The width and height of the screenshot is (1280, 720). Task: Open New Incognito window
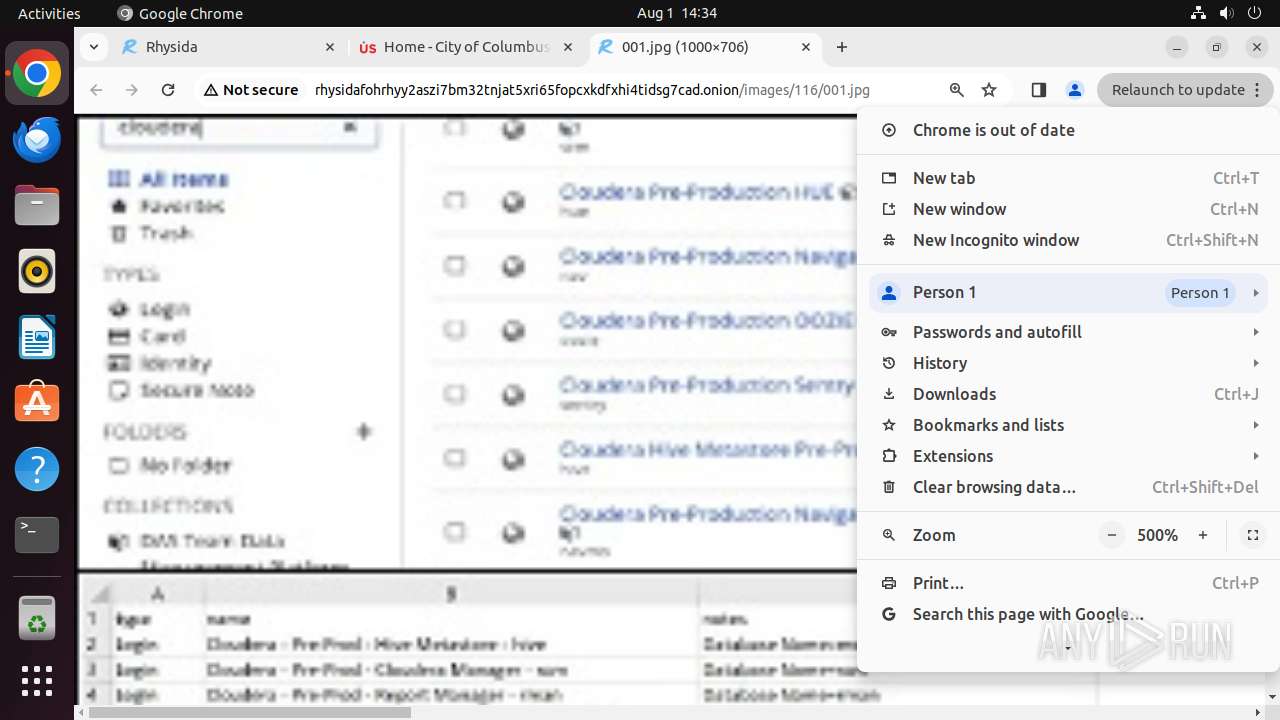(1068, 240)
